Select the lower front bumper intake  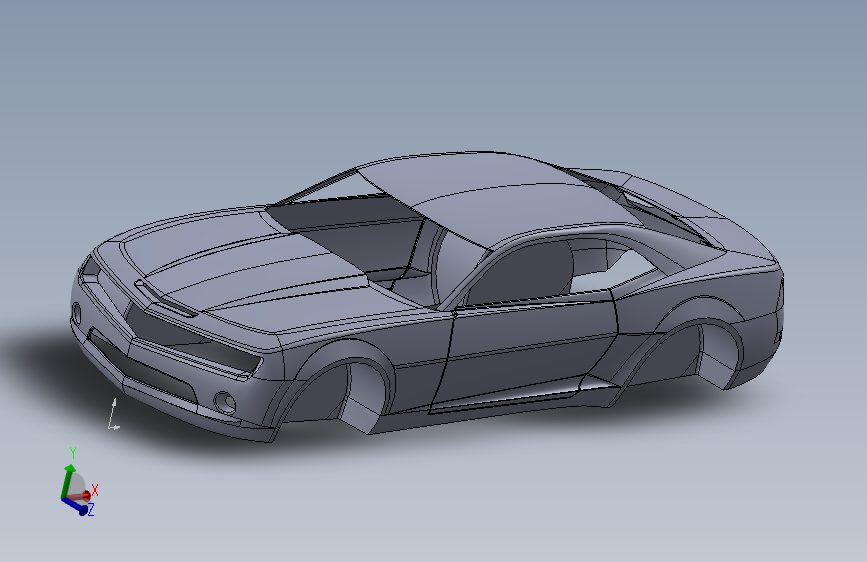point(145,365)
